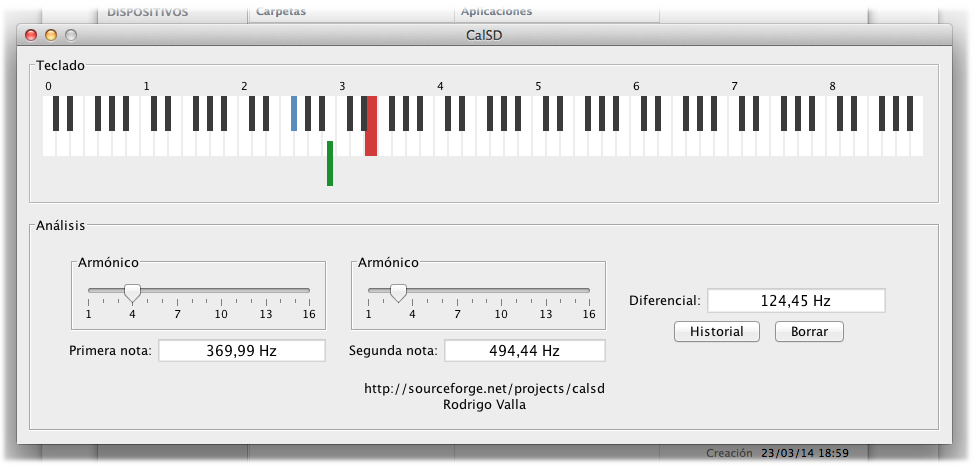Click the gray zoom button of CalSD
Image resolution: width=976 pixels, height=466 pixels.
[71, 35]
